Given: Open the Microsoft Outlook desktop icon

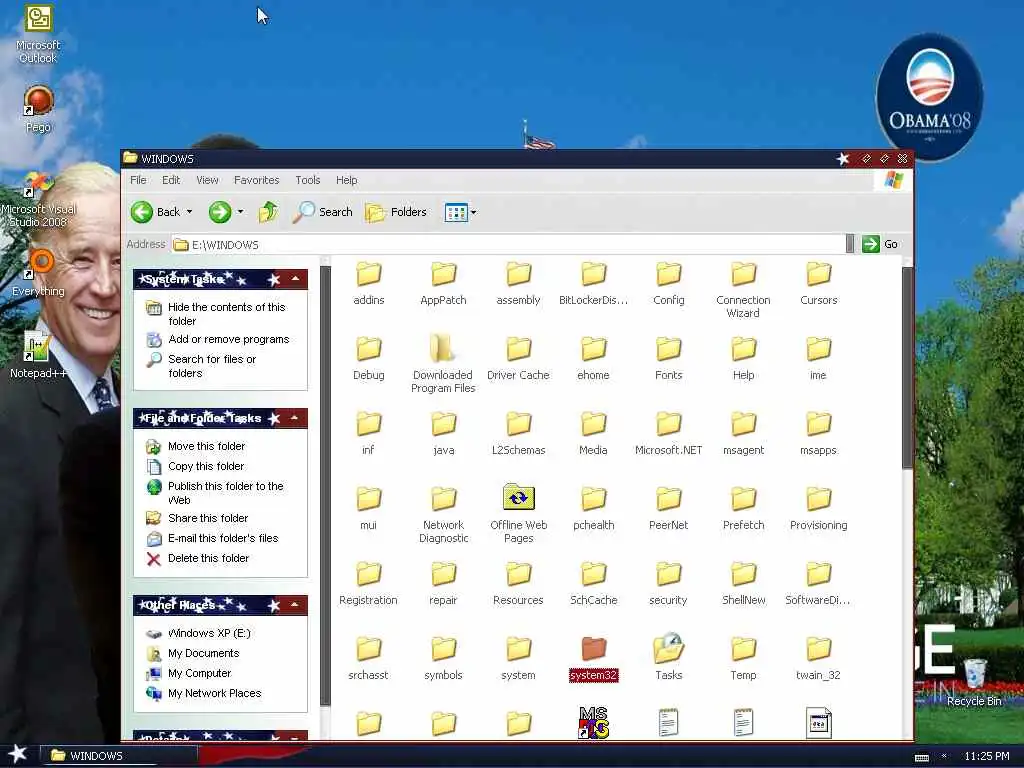Looking at the screenshot, I should click(38, 34).
